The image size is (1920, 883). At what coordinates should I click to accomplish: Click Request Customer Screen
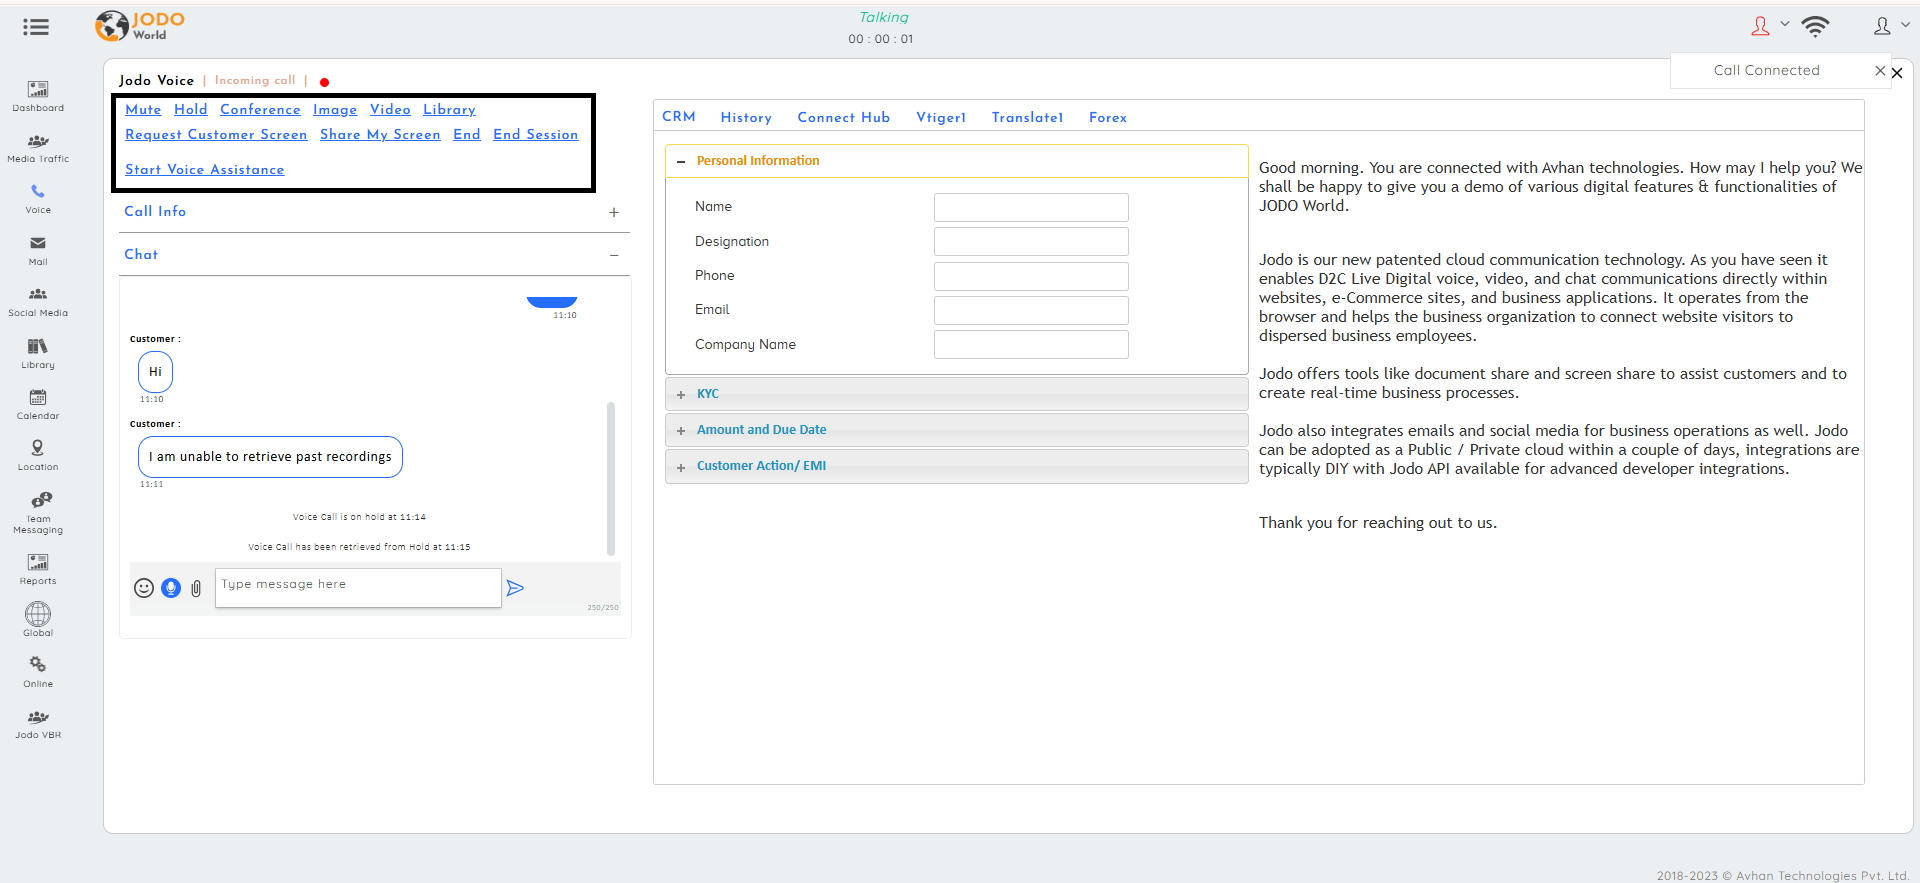tap(216, 135)
